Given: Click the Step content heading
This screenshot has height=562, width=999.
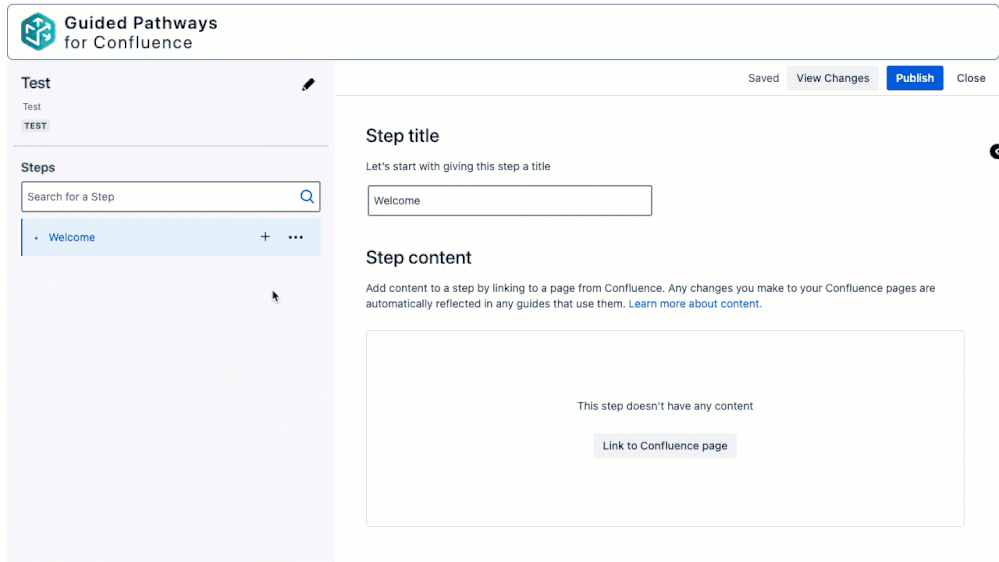Looking at the screenshot, I should click(x=419, y=257).
